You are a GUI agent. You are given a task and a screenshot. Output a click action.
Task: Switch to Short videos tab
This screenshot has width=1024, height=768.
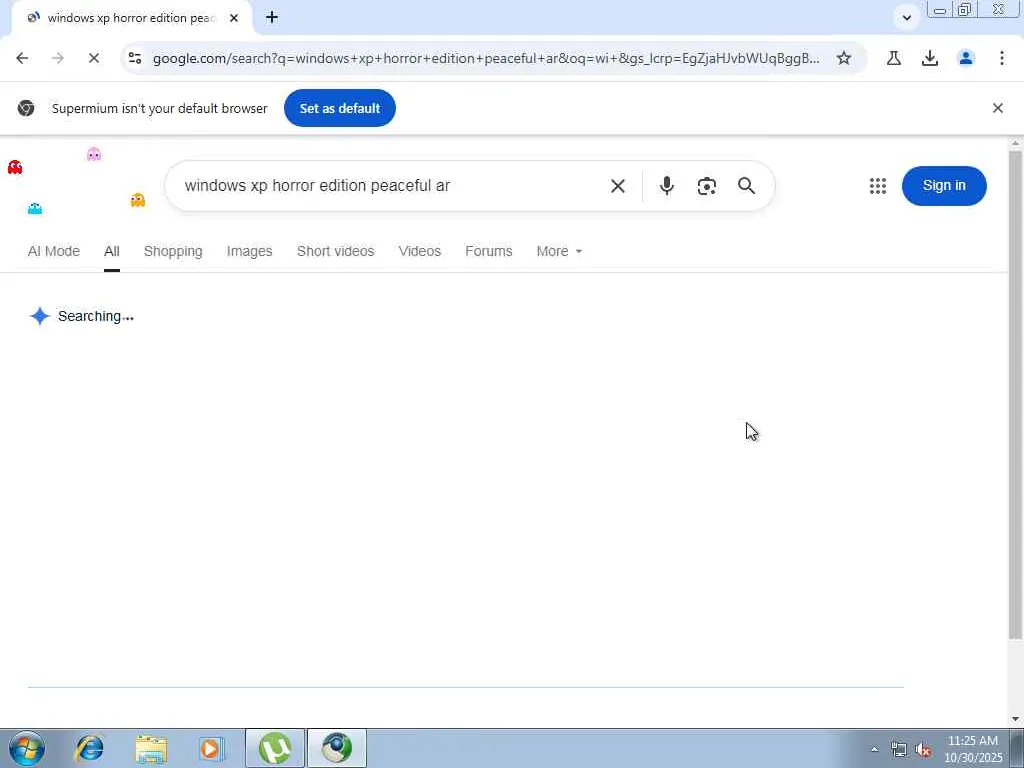tap(336, 251)
